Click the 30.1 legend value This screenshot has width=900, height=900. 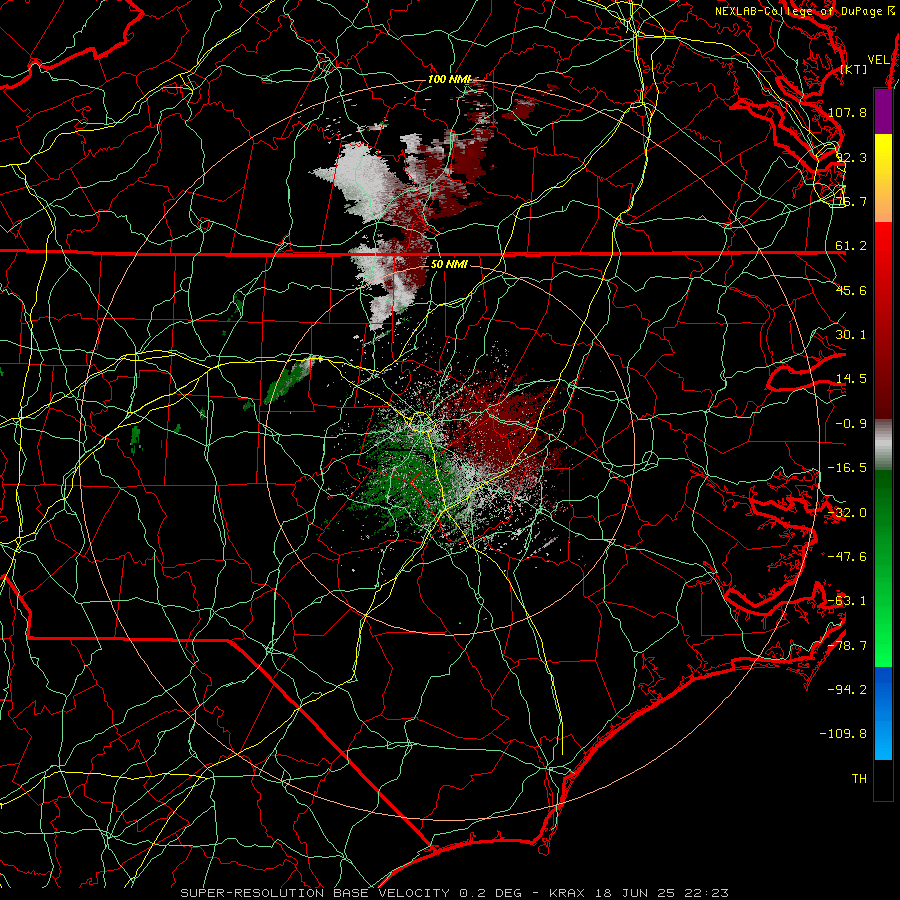pos(851,335)
